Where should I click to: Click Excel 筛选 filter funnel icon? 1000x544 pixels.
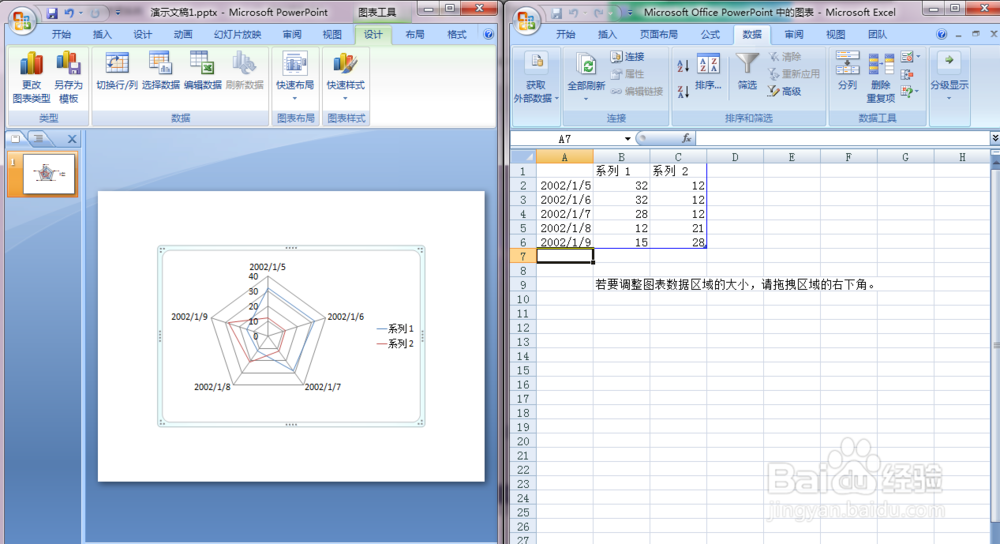[x=747, y=72]
